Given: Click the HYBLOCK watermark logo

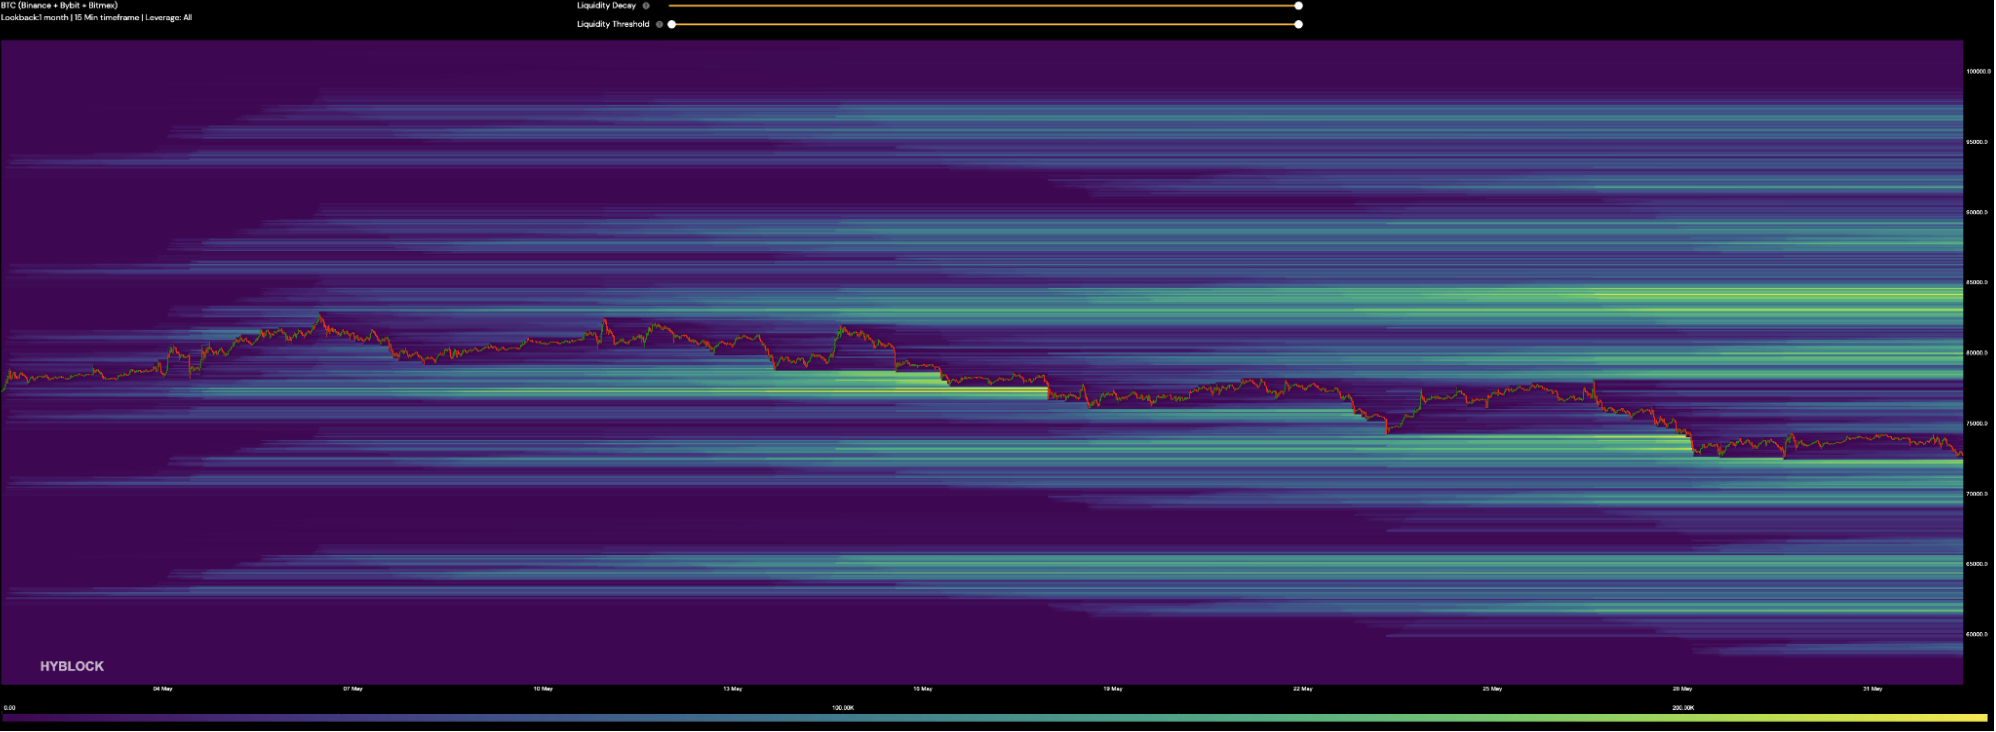Looking at the screenshot, I should (72, 666).
